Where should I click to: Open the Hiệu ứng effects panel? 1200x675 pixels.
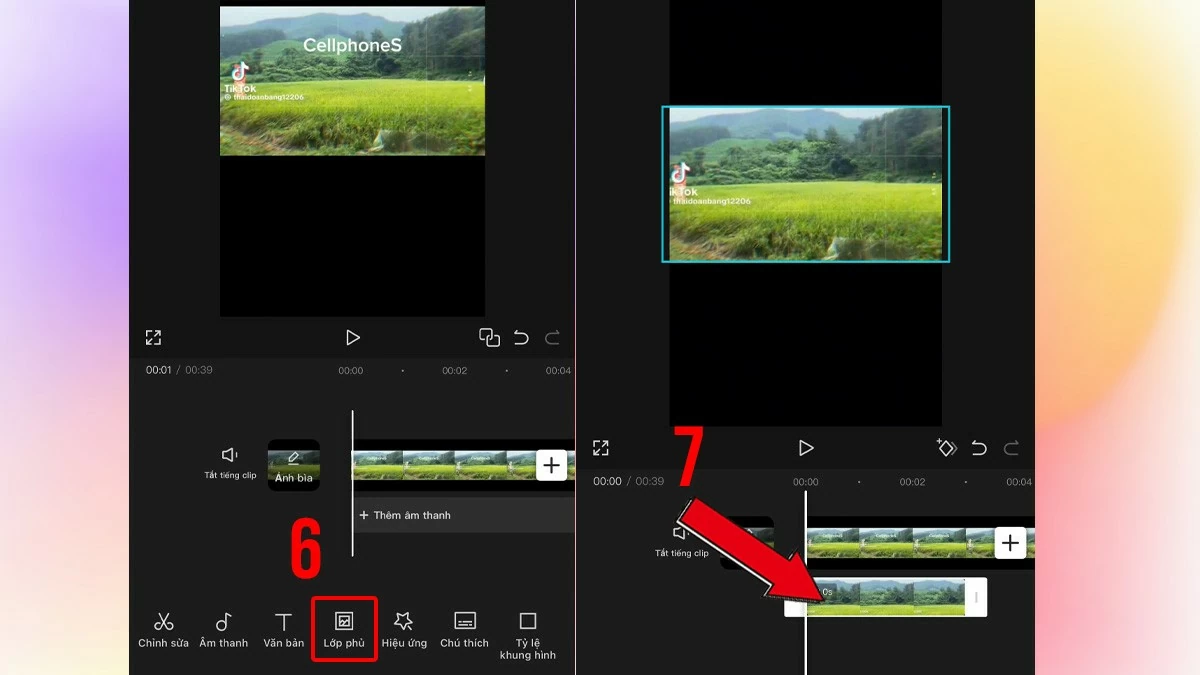[x=404, y=629]
